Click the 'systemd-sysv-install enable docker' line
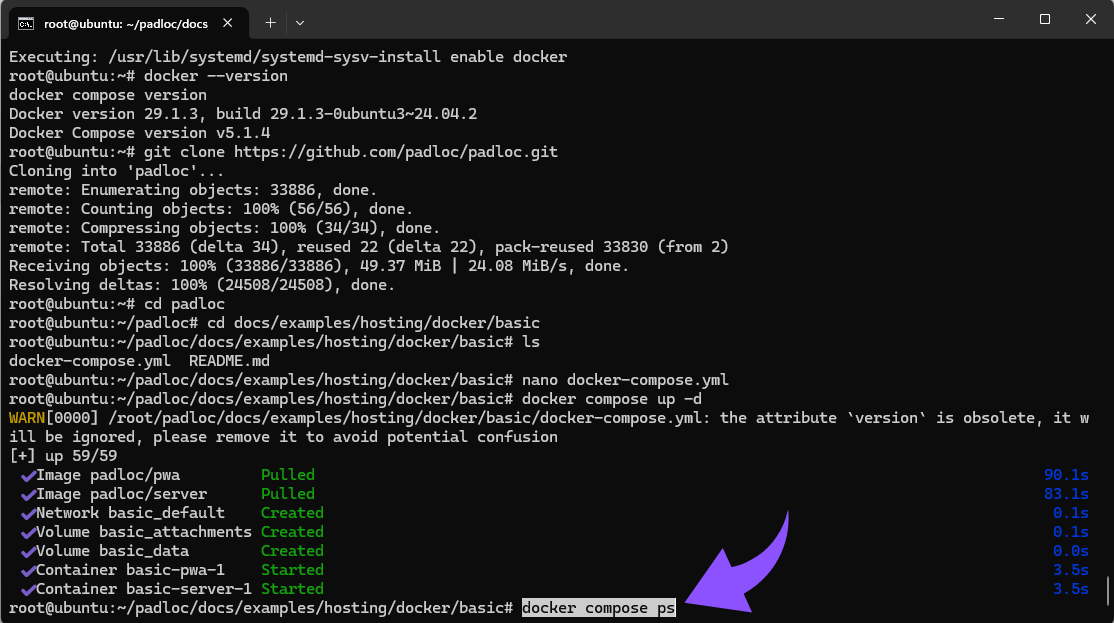This screenshot has width=1114, height=623. click(288, 57)
